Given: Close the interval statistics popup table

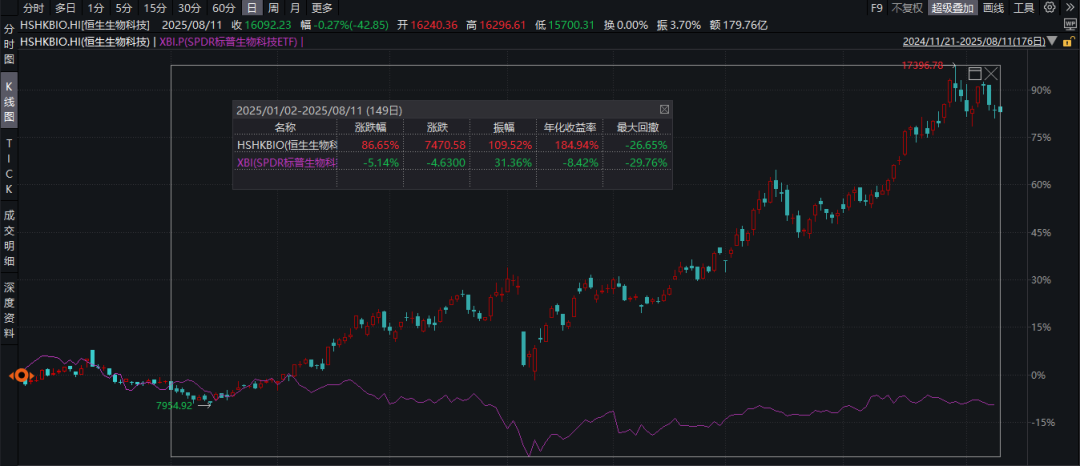Looking at the screenshot, I should [x=664, y=109].
